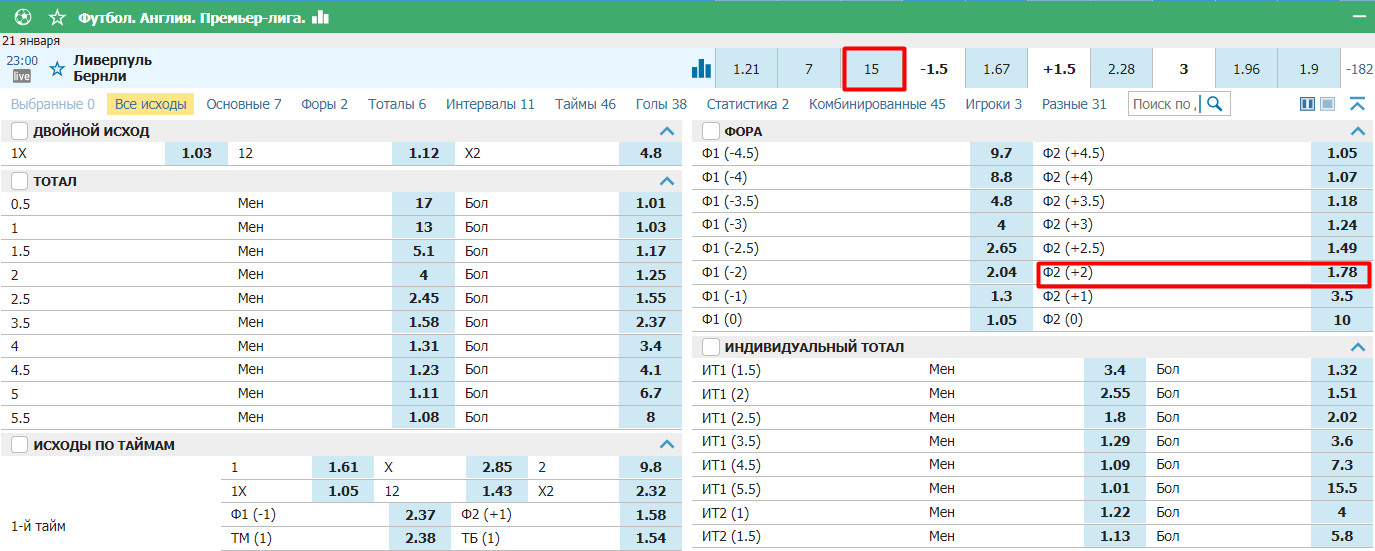Open the Интервалы 11 tab
The image size is (1375, 551).
click(x=490, y=104)
